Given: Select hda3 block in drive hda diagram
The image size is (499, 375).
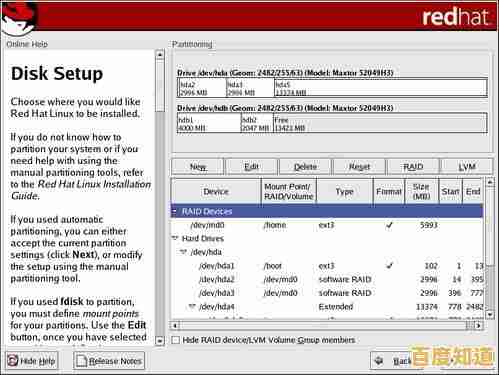Looking at the screenshot, I should (x=250, y=88).
